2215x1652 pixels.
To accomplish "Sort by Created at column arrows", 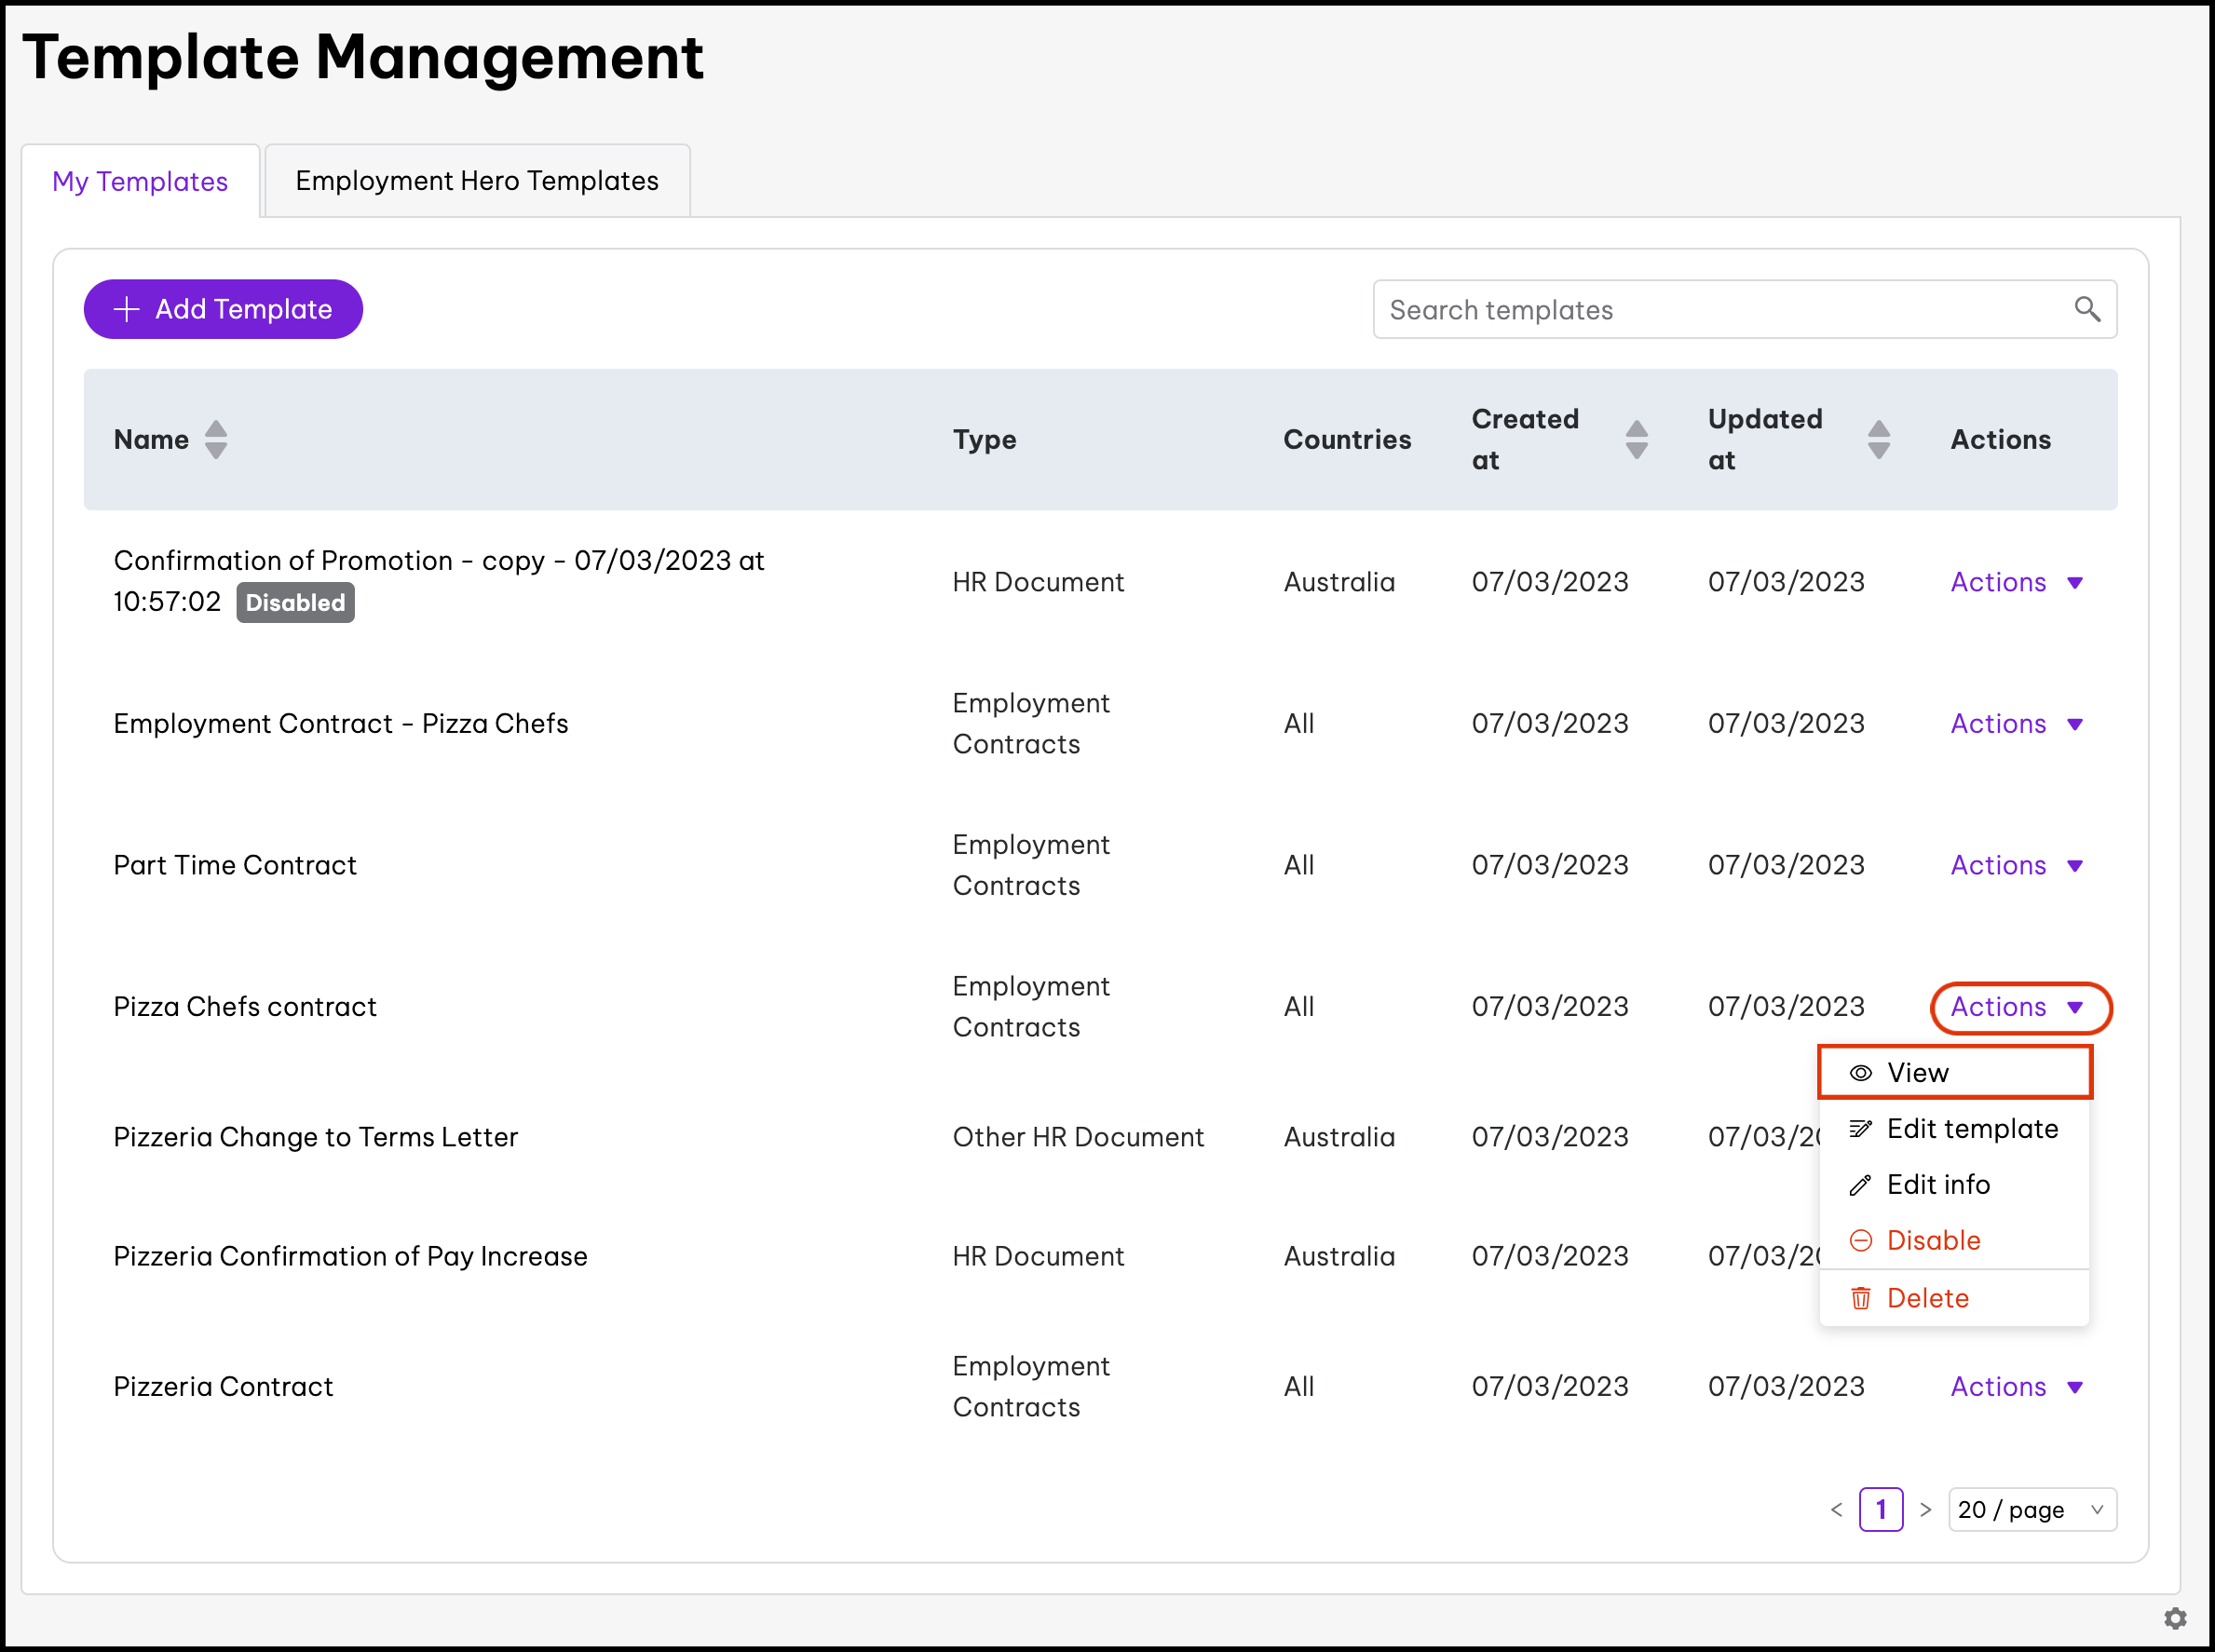I will point(1636,440).
